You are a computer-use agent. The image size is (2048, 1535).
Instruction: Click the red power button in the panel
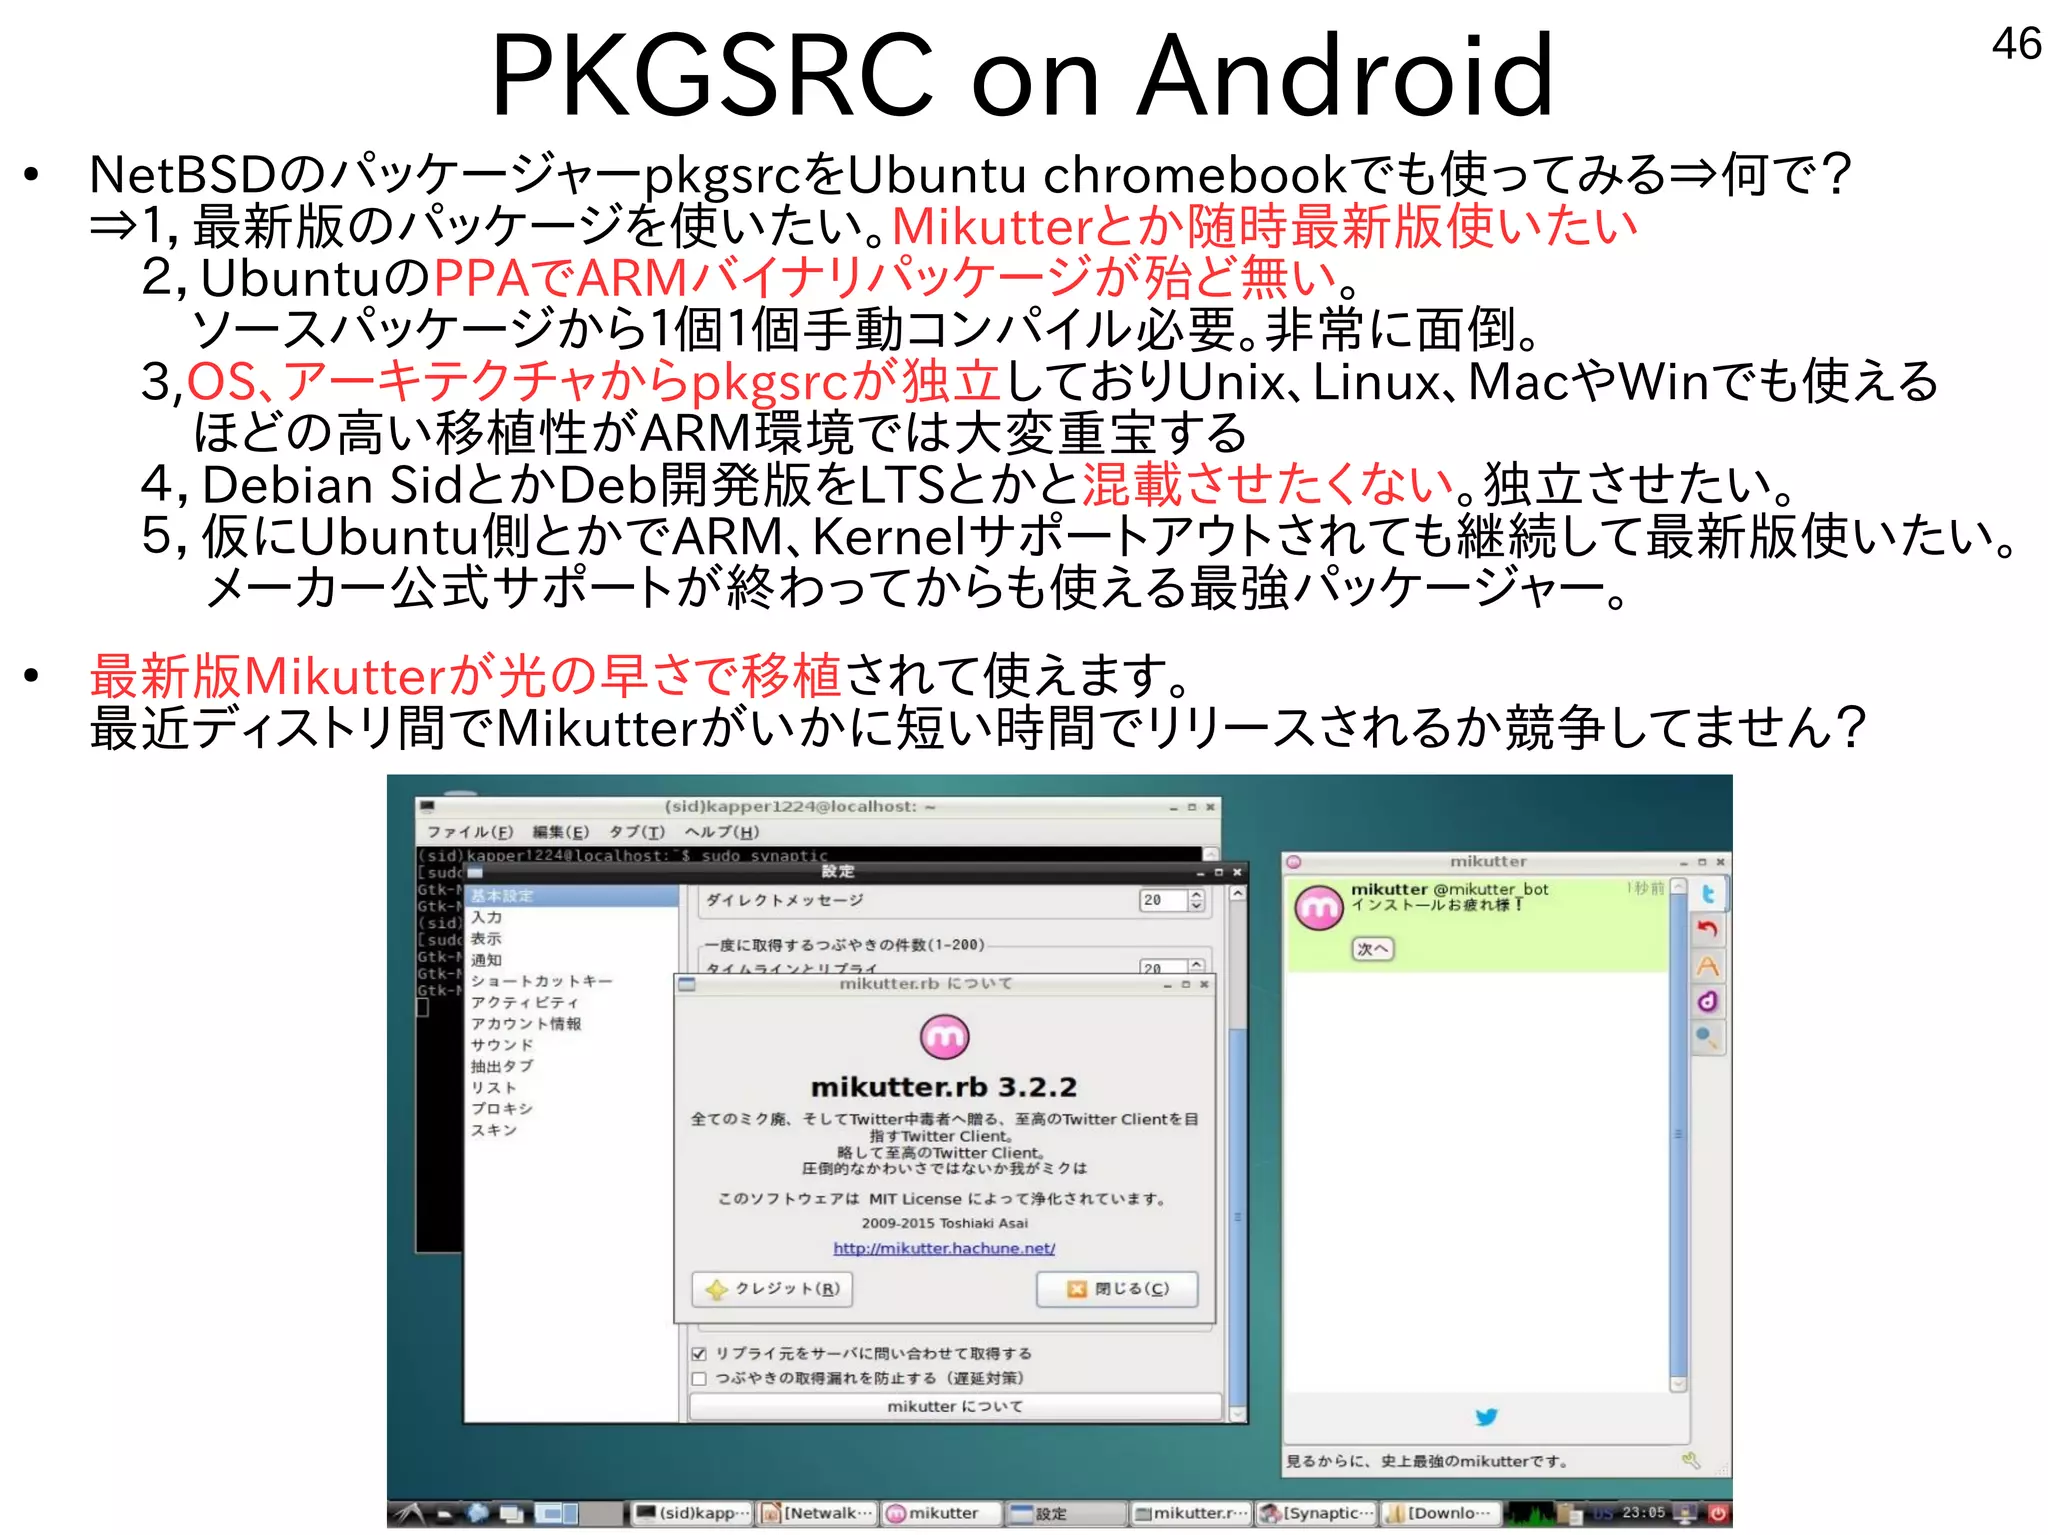point(1718,1513)
